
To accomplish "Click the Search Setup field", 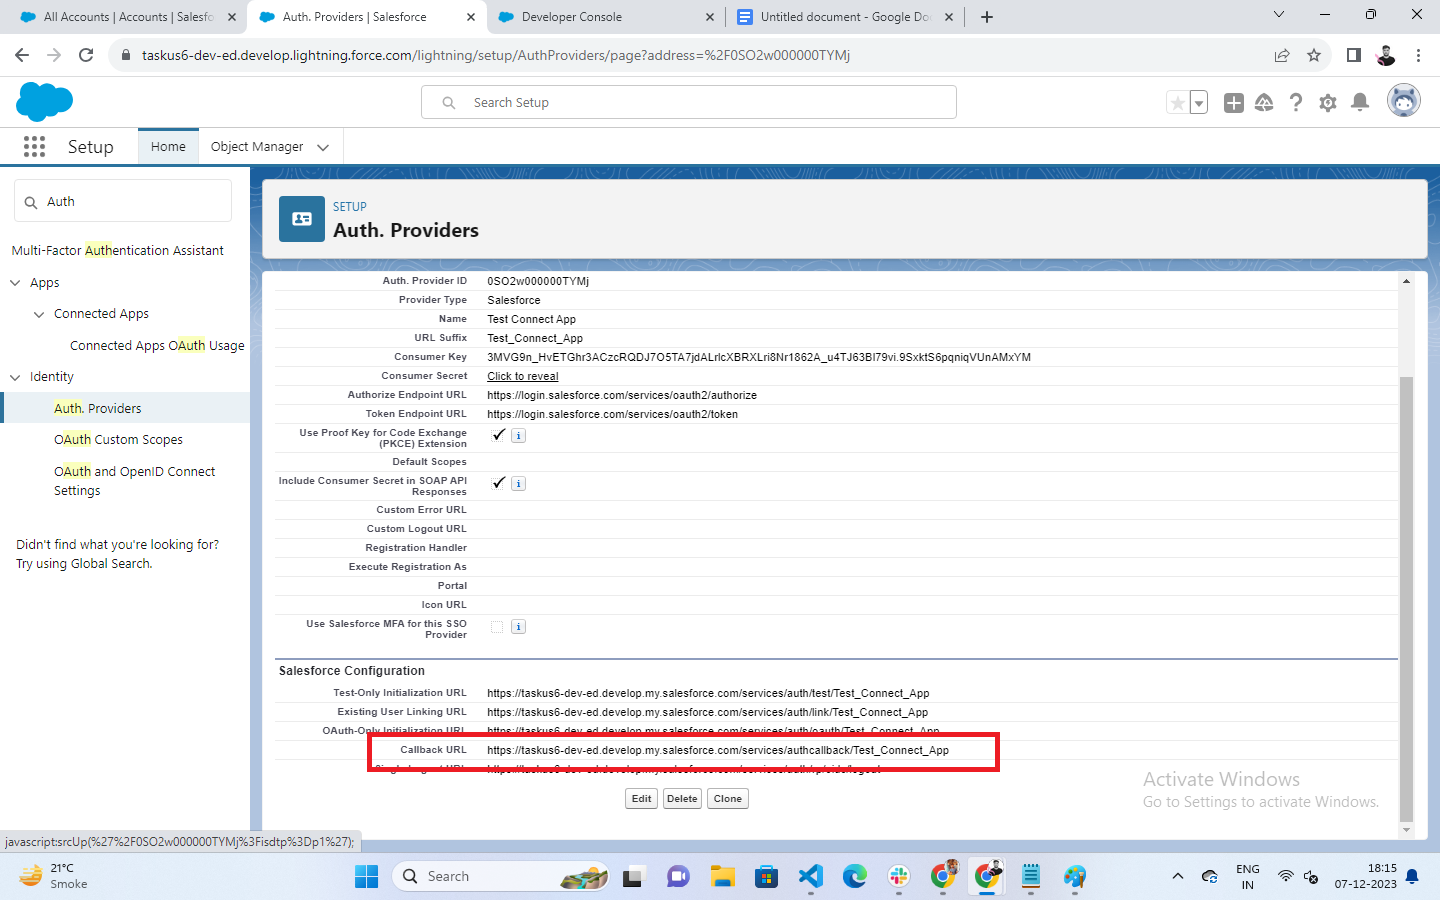I will click(689, 102).
